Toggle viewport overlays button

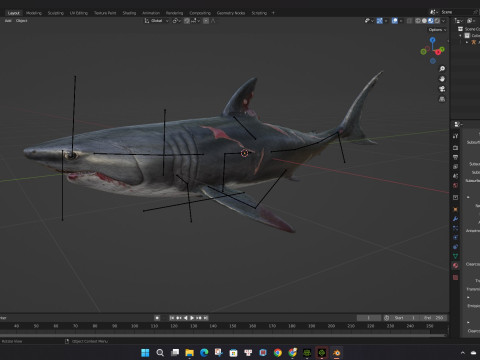coord(395,21)
